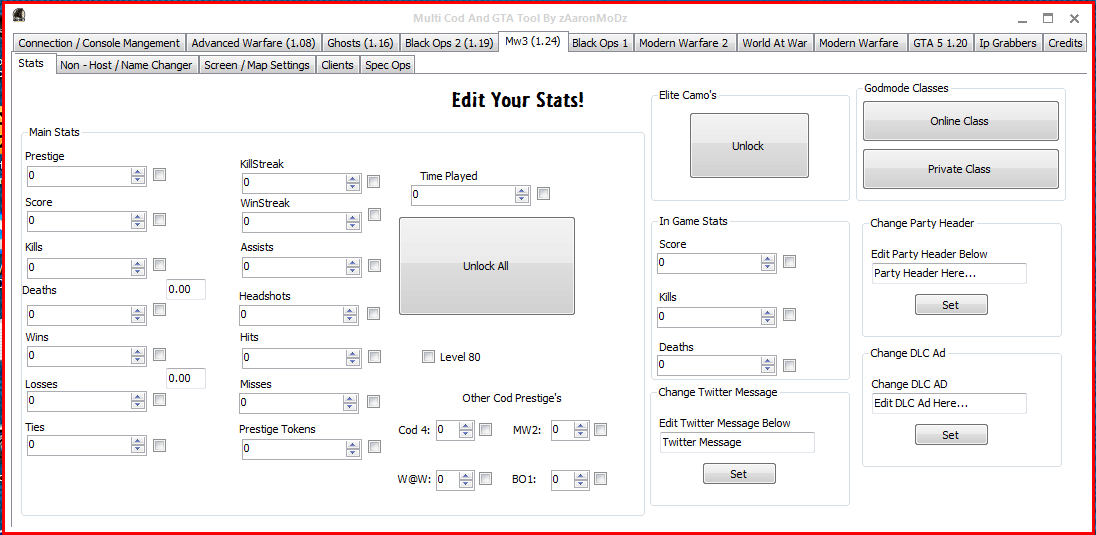
Task: Apply the Private Class godmode
Action: (x=960, y=169)
